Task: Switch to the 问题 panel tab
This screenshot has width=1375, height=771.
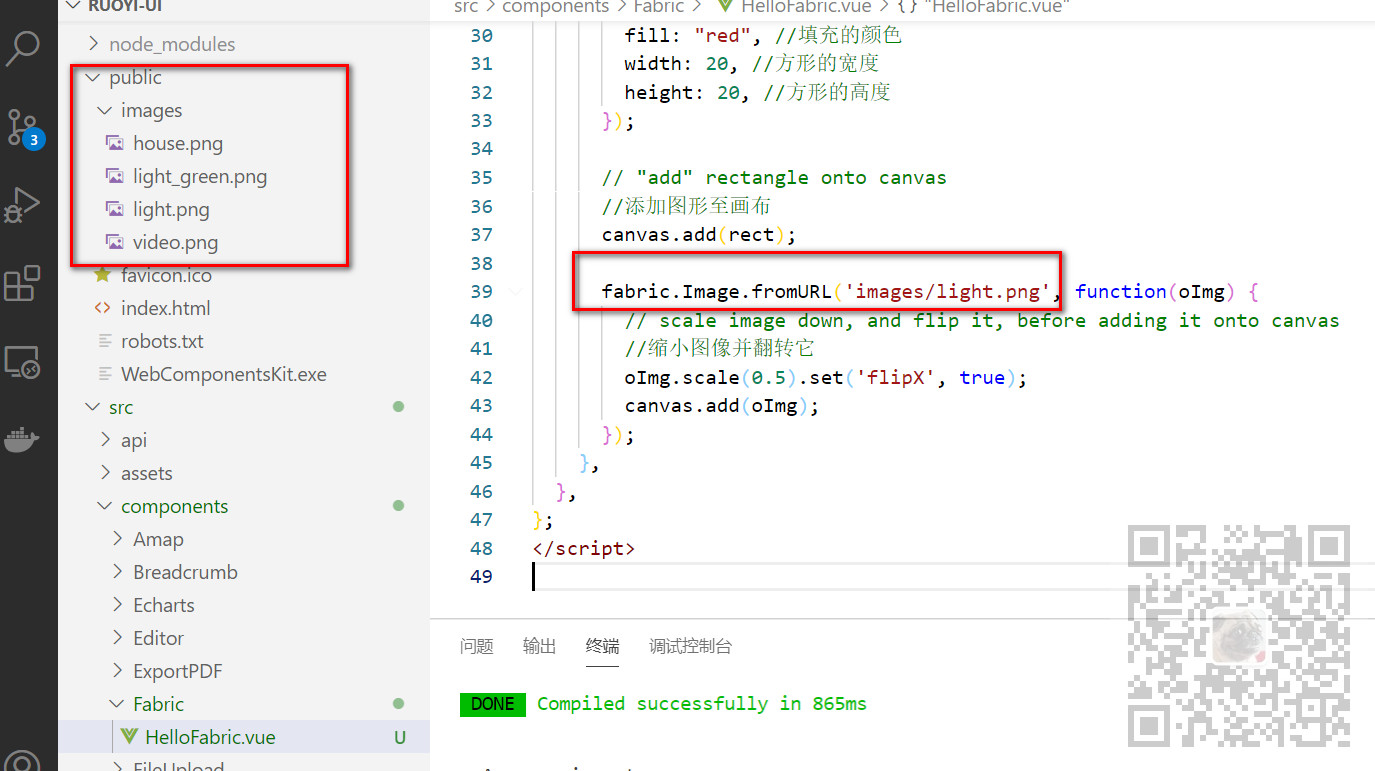Action: 477,646
